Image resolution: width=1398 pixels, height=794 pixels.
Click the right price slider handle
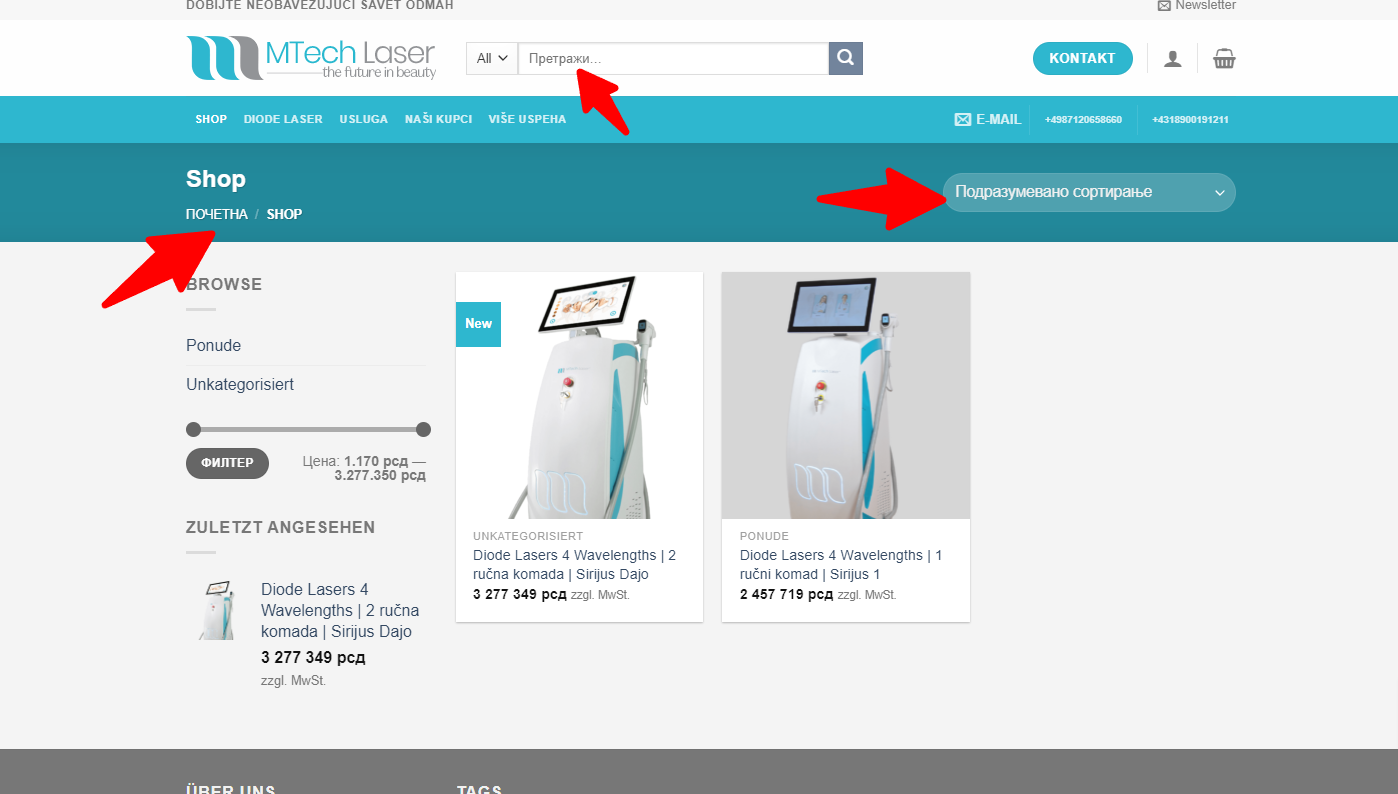click(x=423, y=430)
